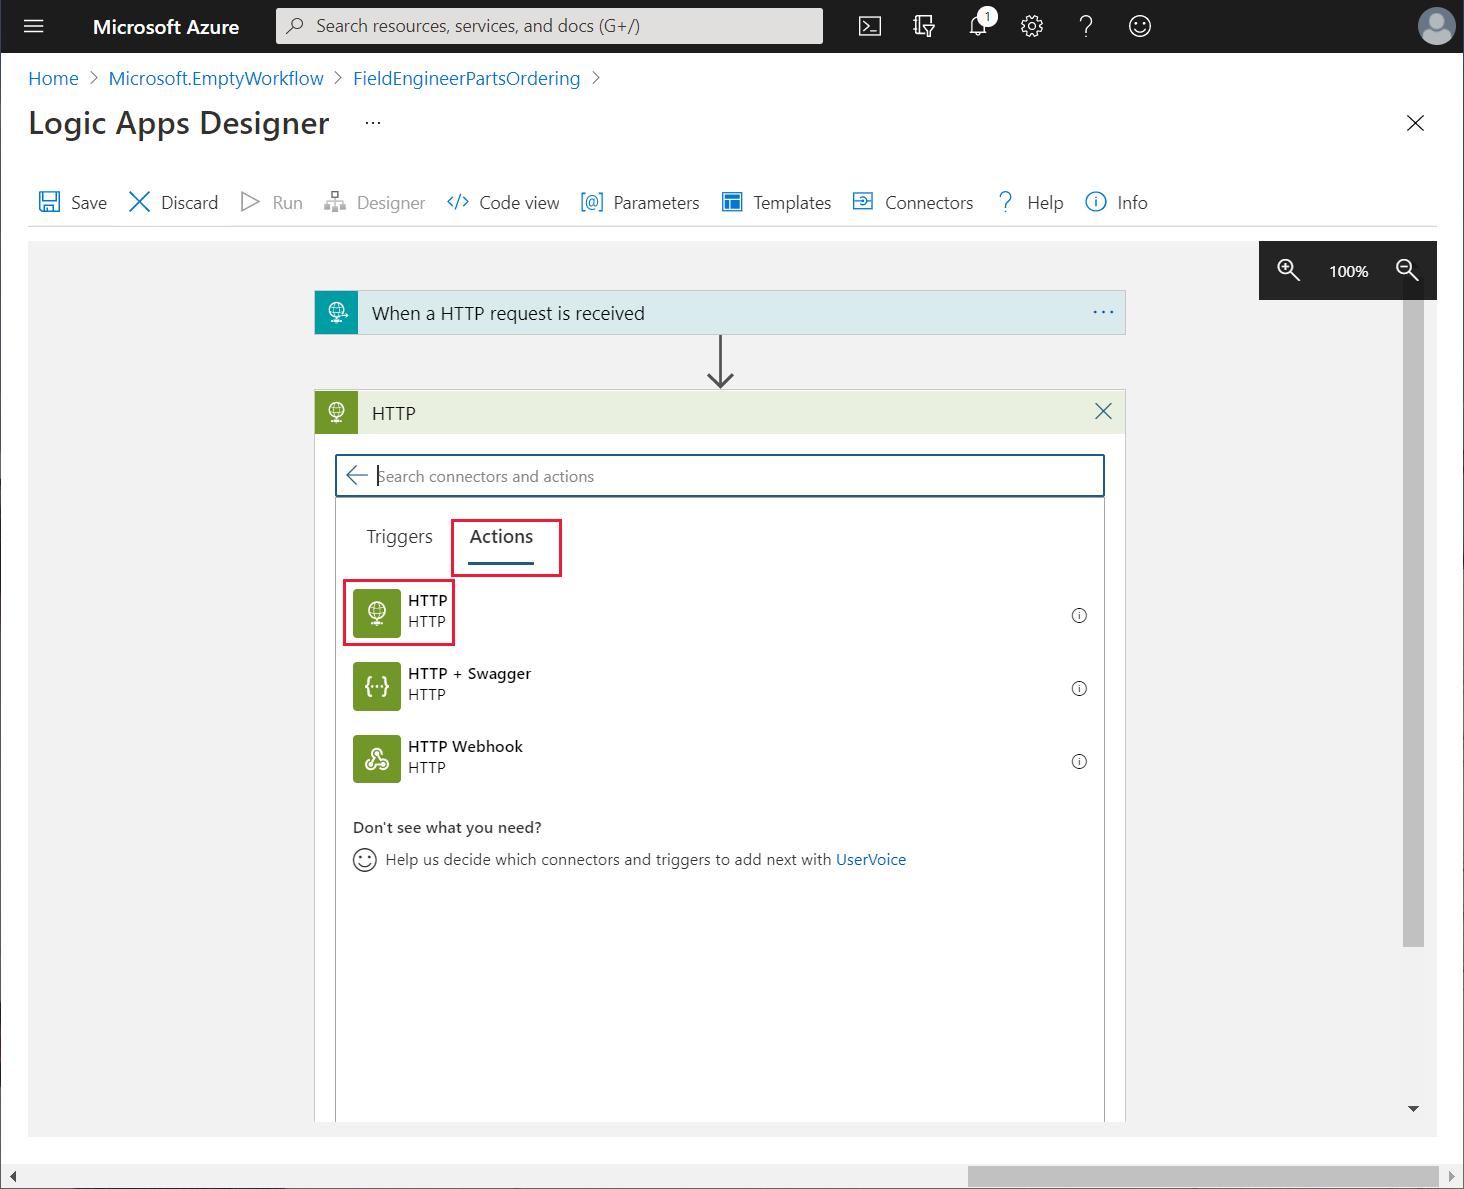The image size is (1464, 1189).
Task: Open the hamburger portal menu
Action: click(x=34, y=26)
